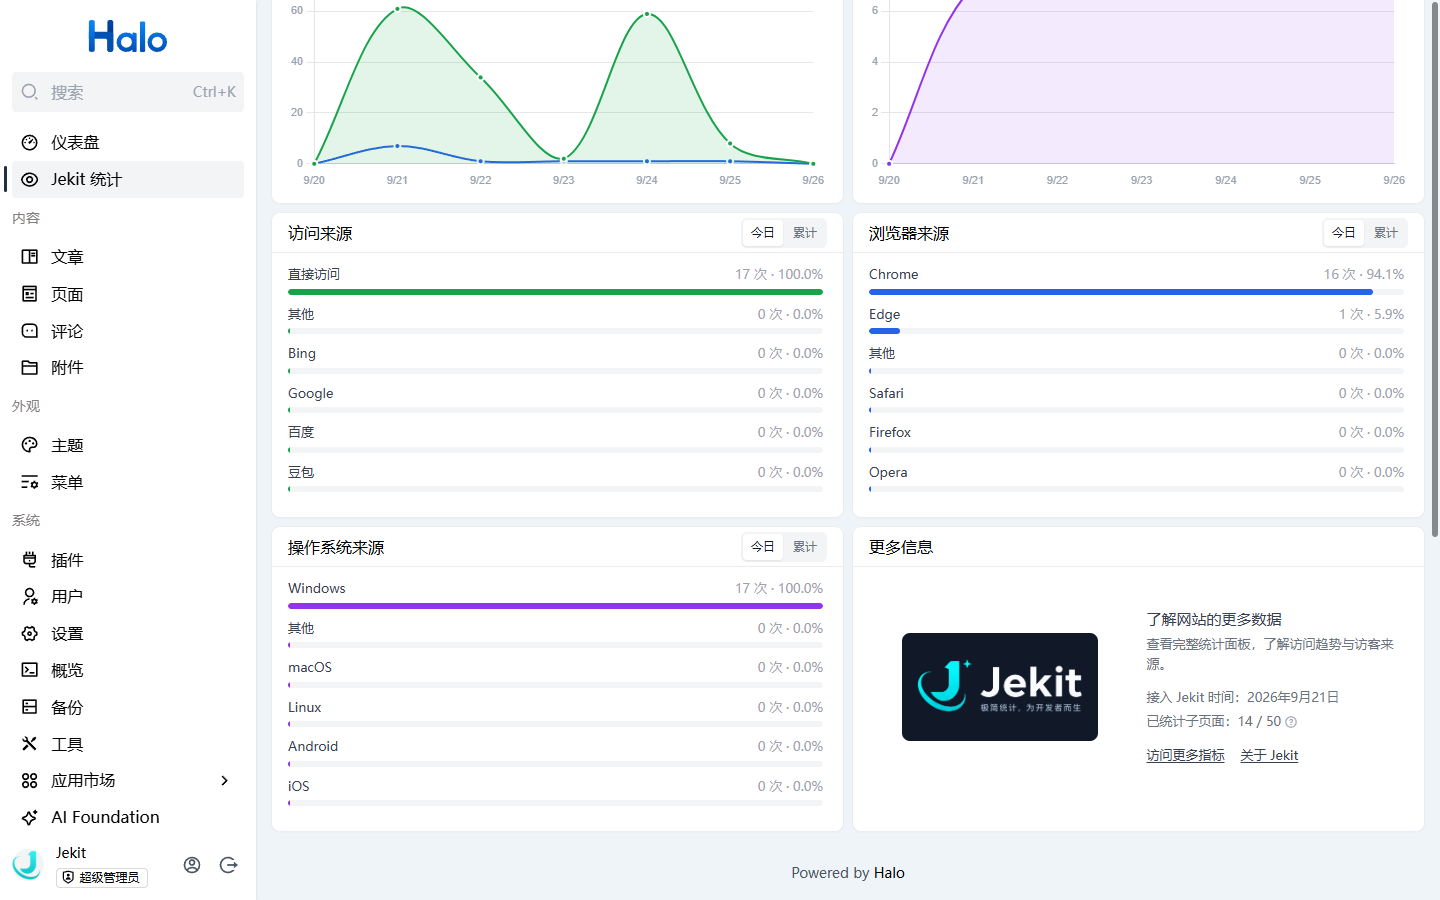Screen dimensions: 1440x900
Task: Click the 超级管理员 shield badge
Action: (x=102, y=878)
